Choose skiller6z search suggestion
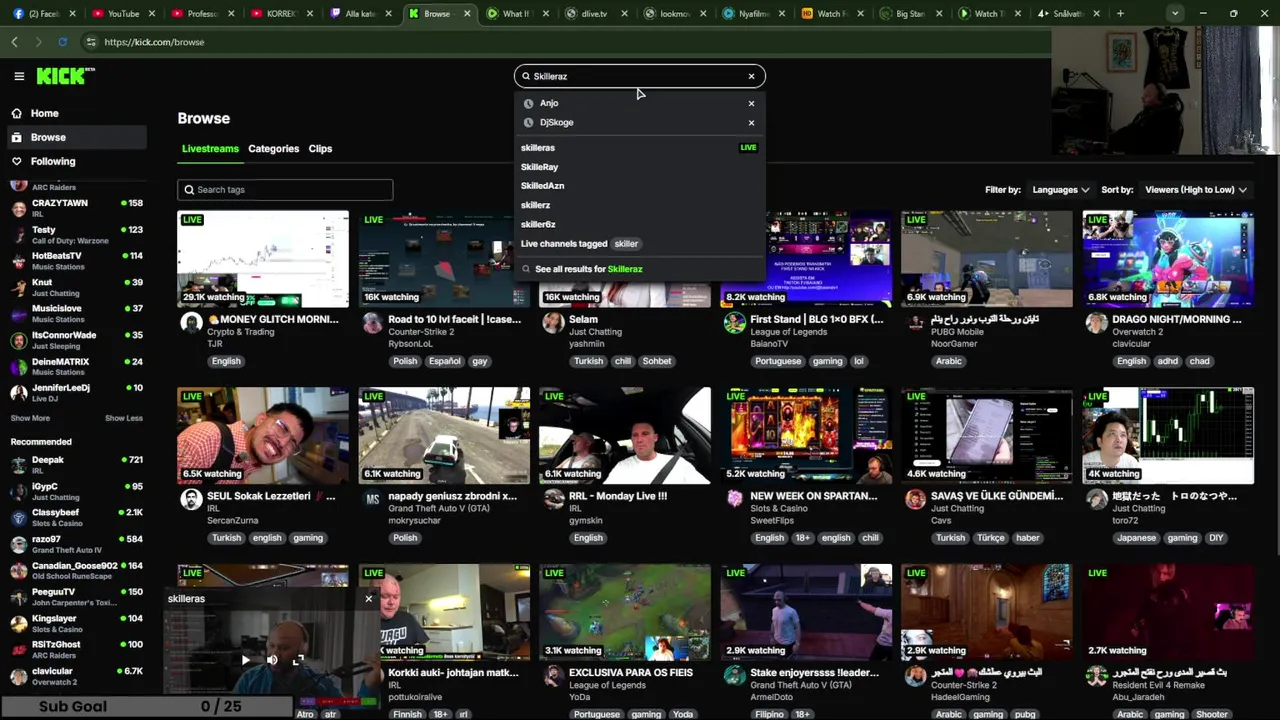The width and height of the screenshot is (1280, 720). (x=538, y=224)
